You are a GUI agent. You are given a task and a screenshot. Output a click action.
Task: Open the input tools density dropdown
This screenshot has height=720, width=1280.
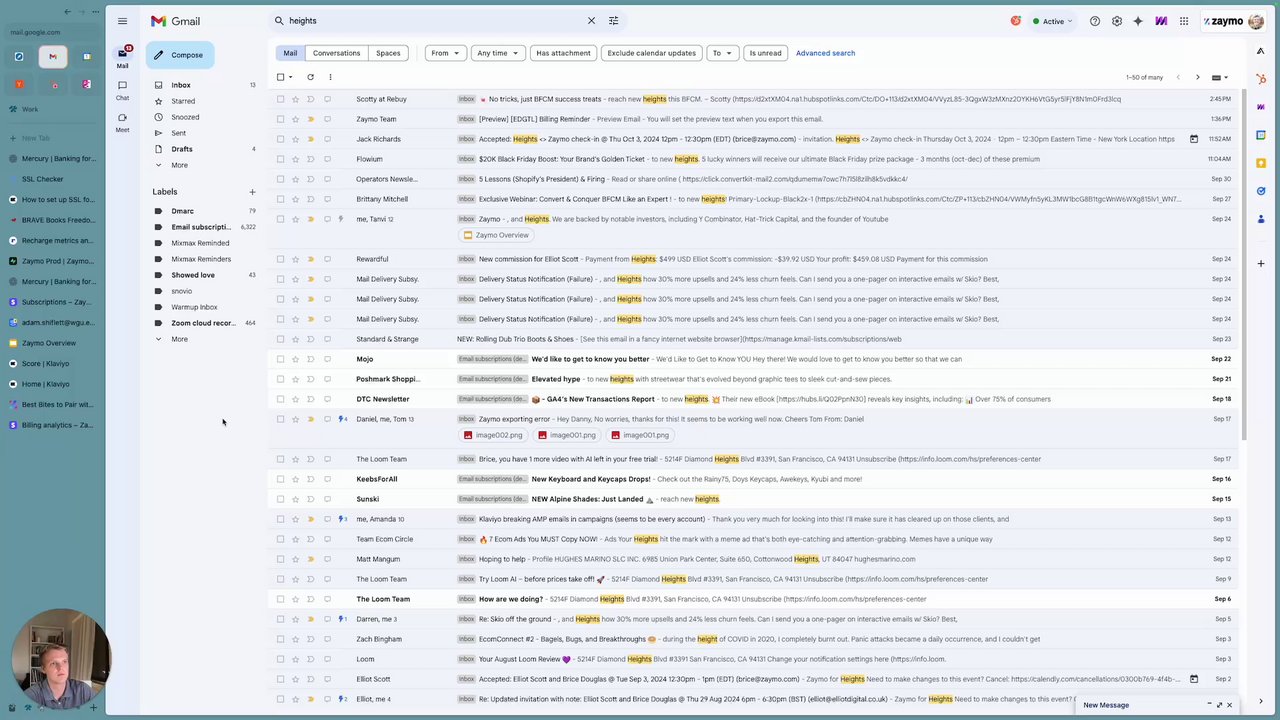pos(1219,77)
